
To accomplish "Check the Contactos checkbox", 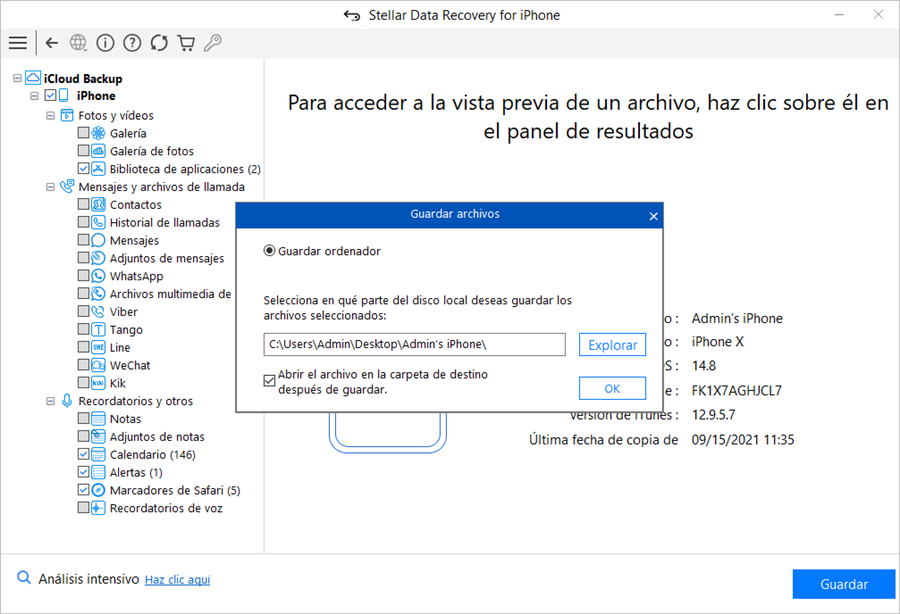I will click(83, 204).
